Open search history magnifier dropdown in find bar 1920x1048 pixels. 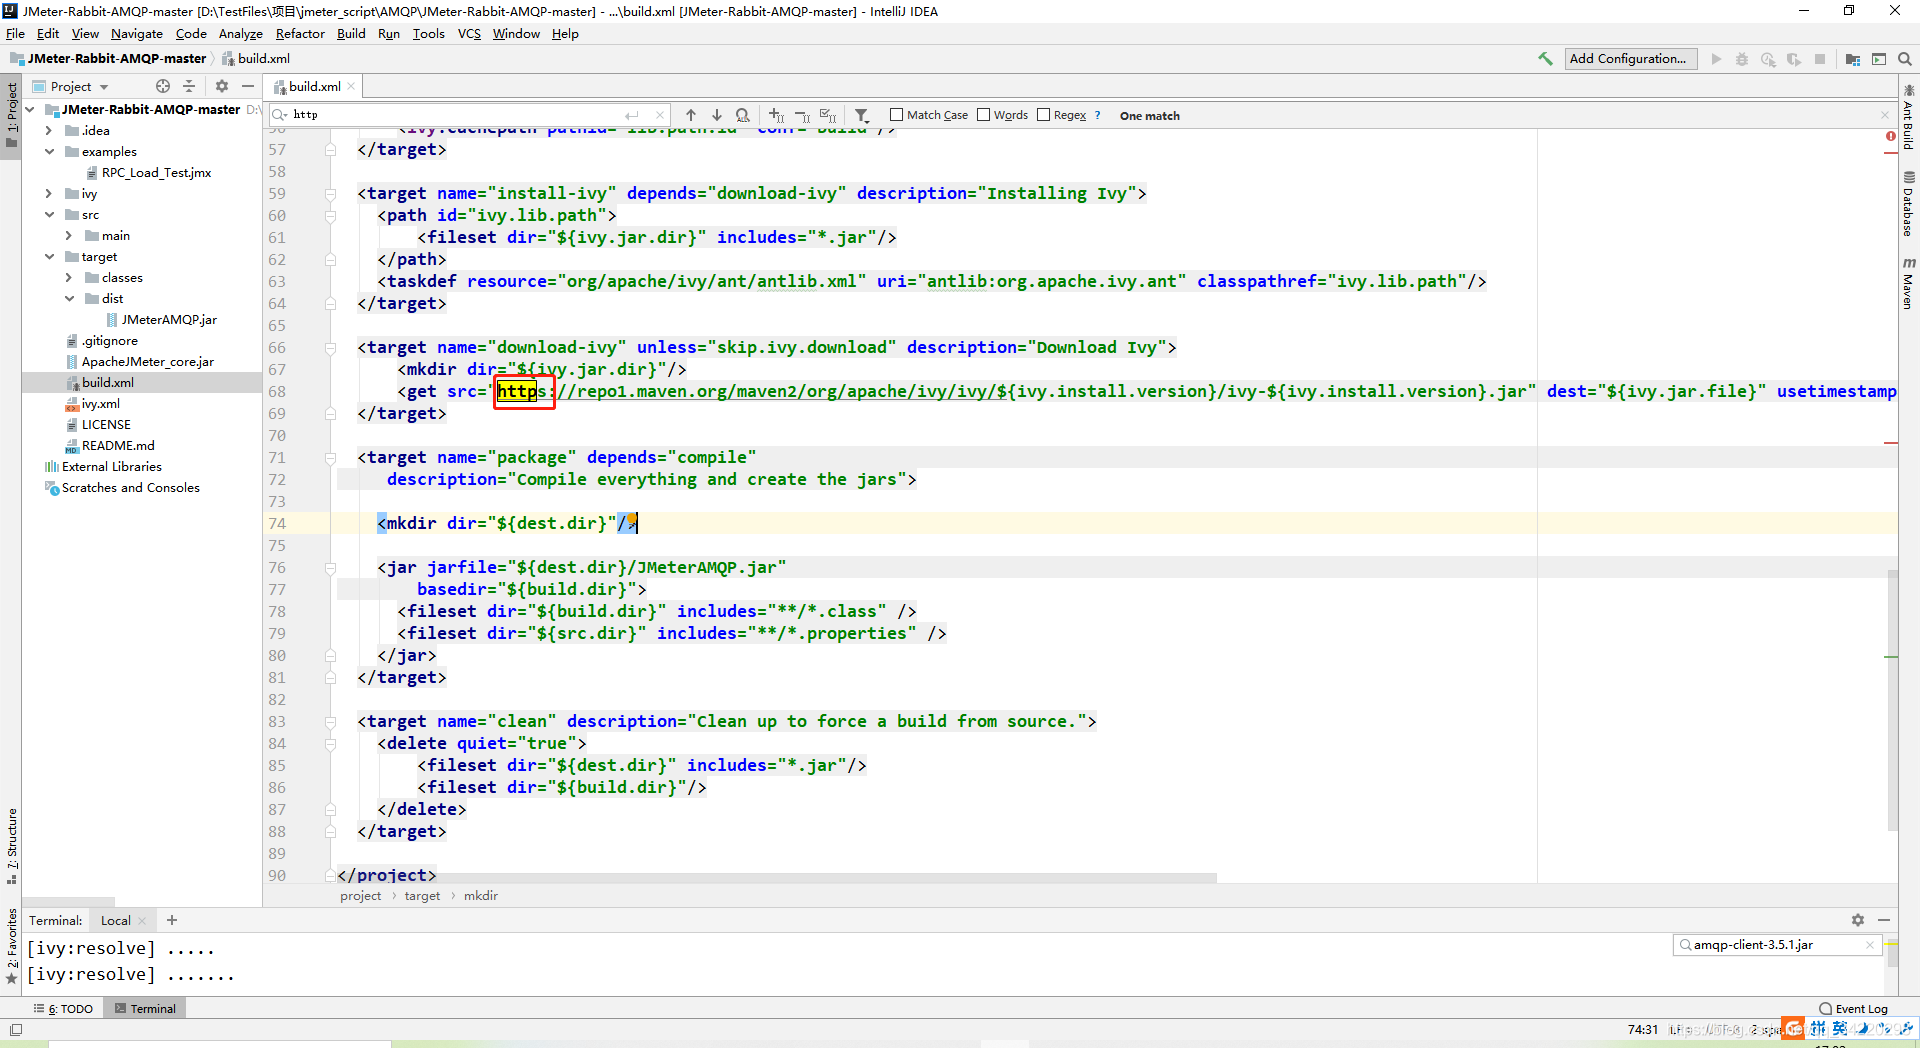click(281, 115)
